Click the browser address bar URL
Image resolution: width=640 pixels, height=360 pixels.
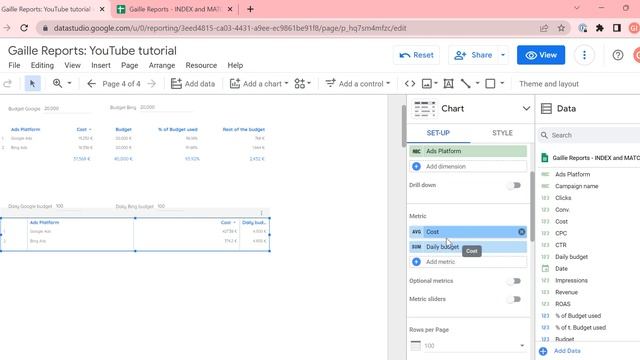point(230,28)
